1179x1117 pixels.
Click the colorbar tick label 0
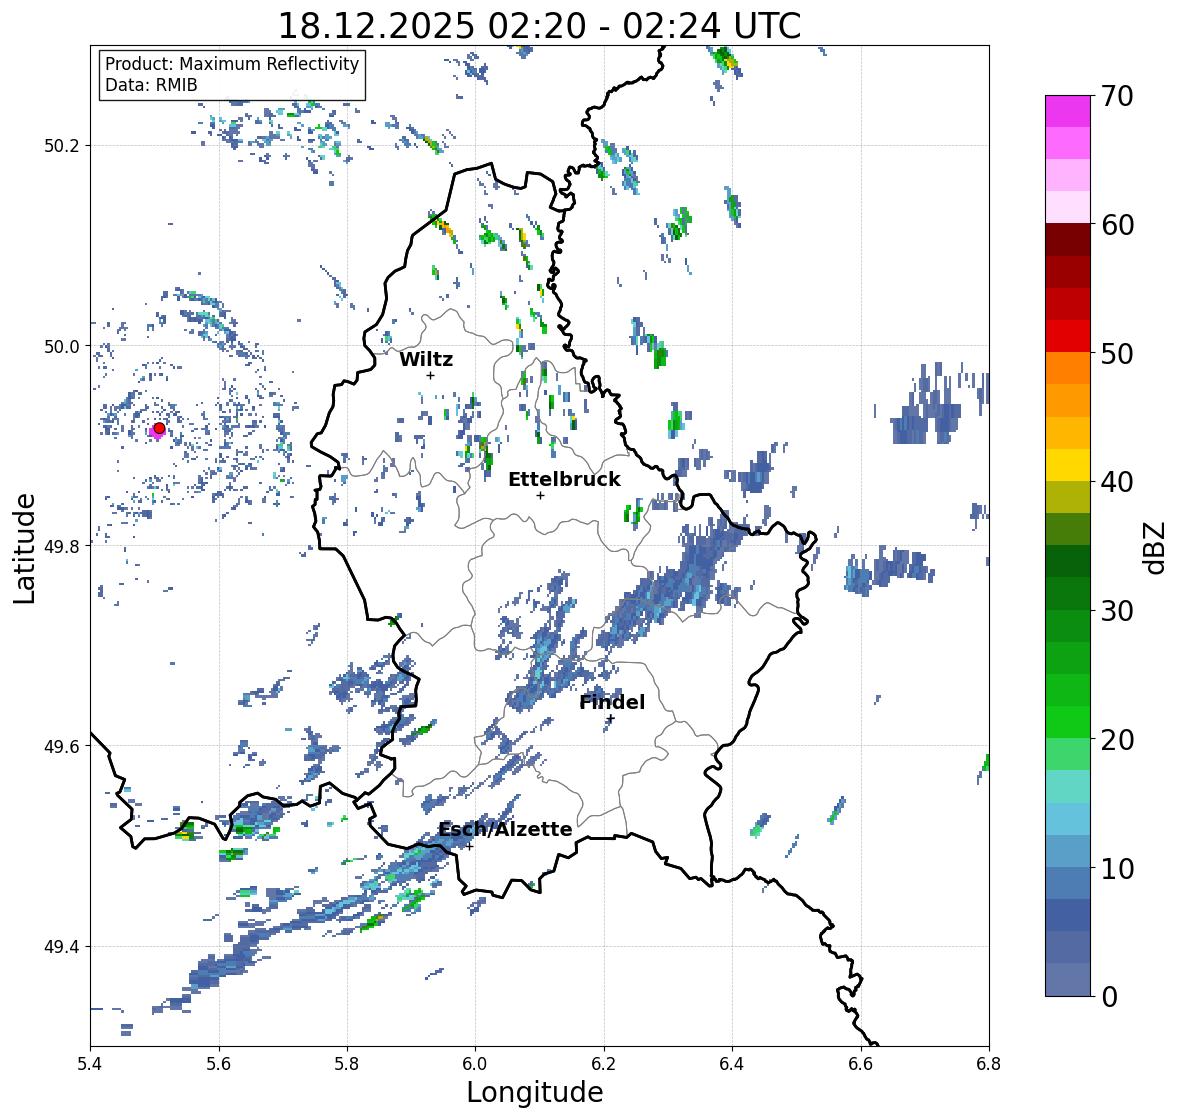coord(1109,997)
